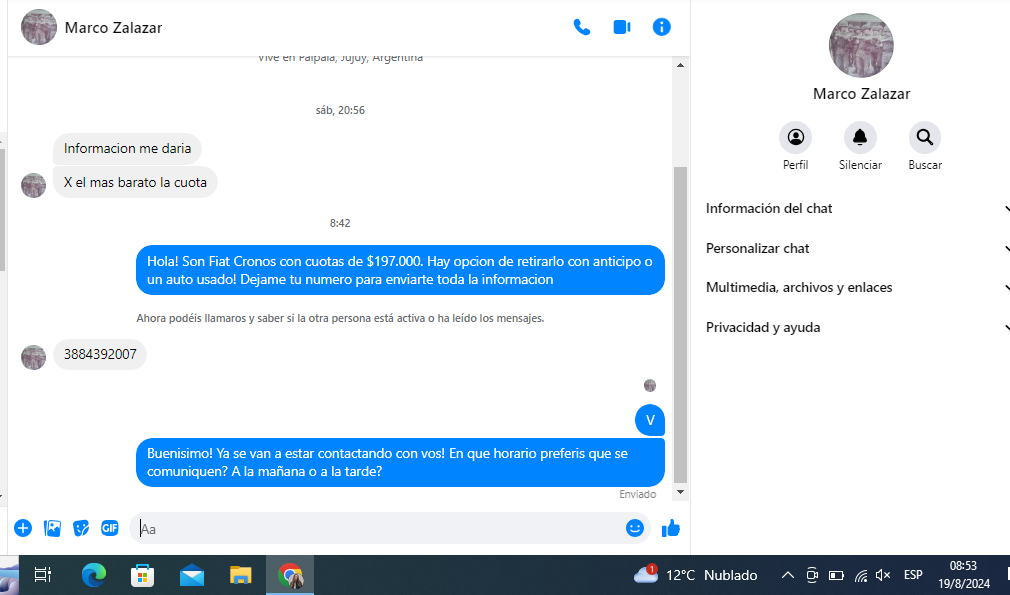1010x595 pixels.
Task: Click the Meet Now camera tray icon
Action: (812, 575)
